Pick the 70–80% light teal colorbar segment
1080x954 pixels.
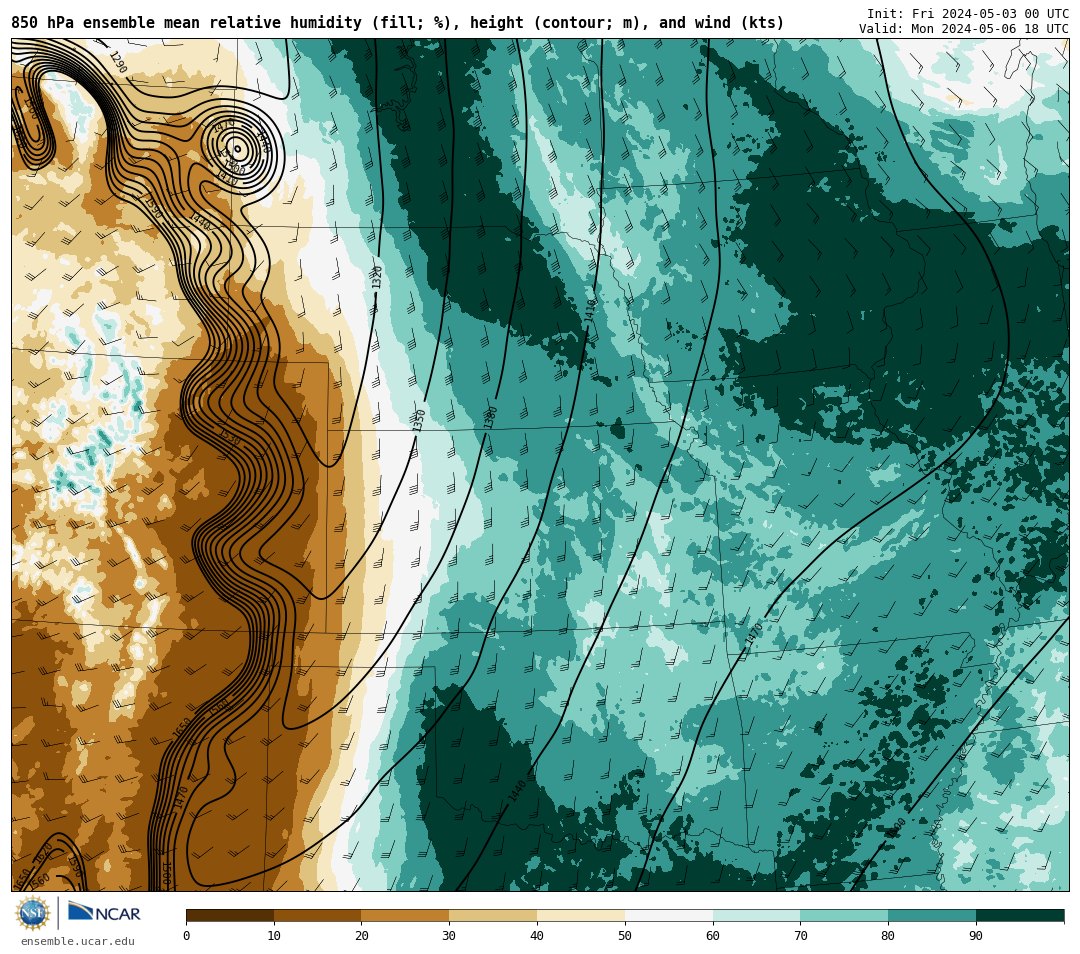pyautogui.click(x=844, y=916)
